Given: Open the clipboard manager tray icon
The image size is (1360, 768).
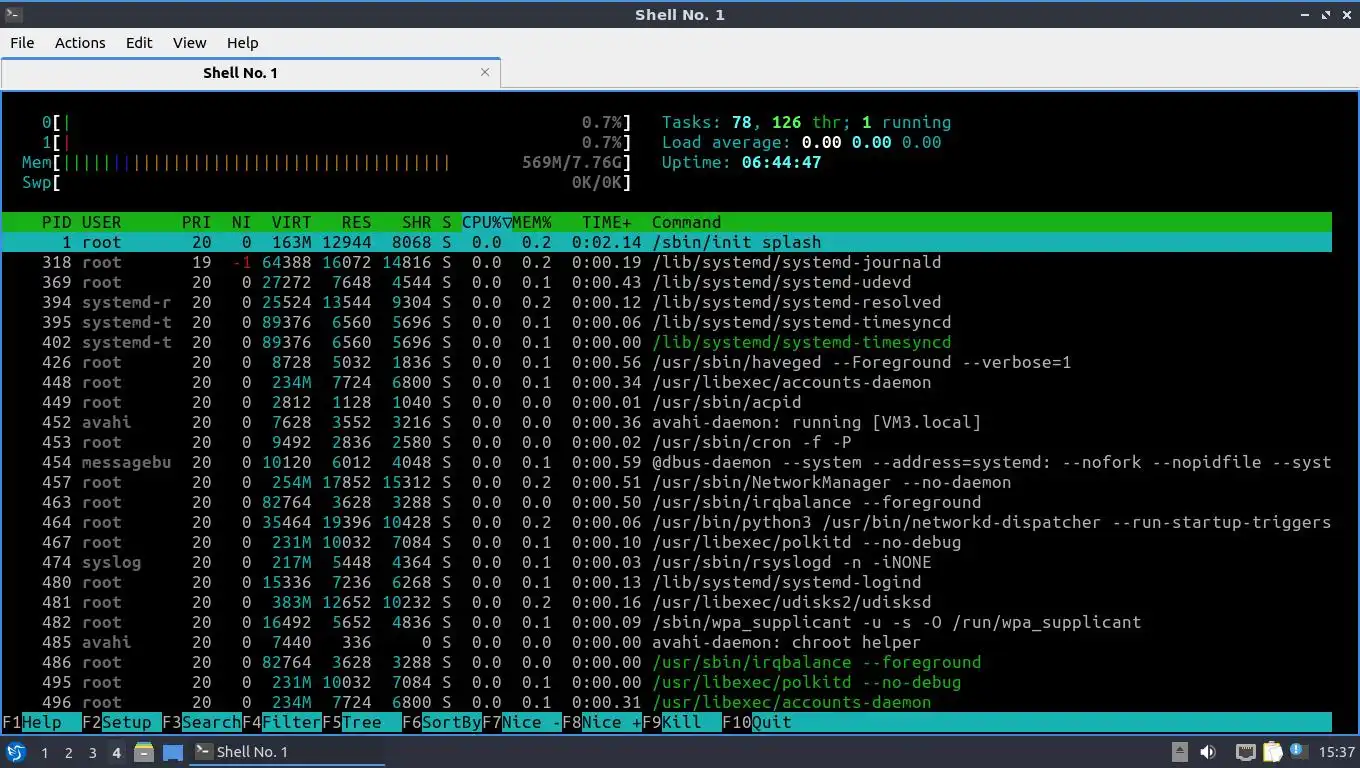Looking at the screenshot, I should pyautogui.click(x=1272, y=752).
